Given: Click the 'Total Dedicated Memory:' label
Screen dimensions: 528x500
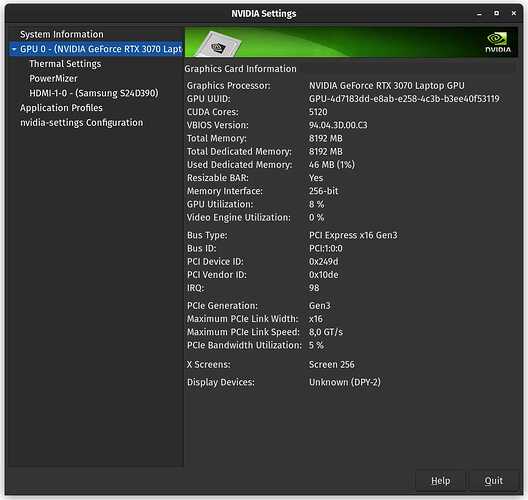Looking at the screenshot, I should point(239,152).
